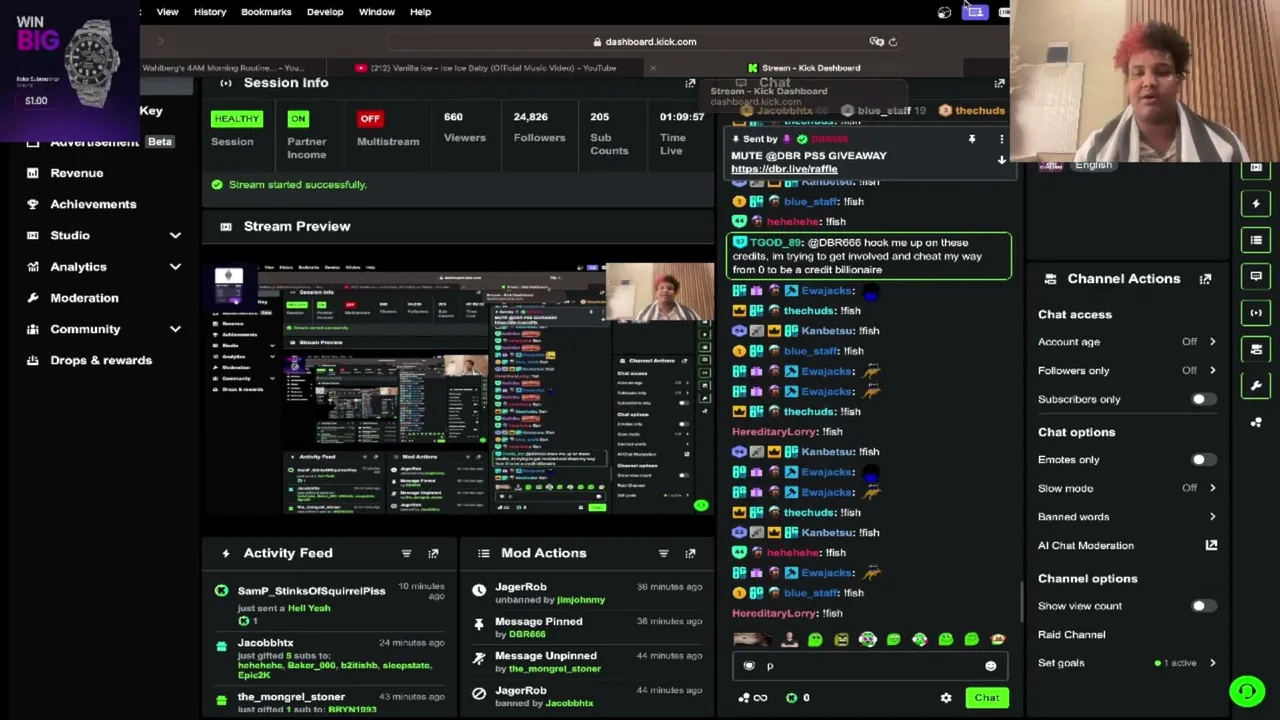Click the Achievements trophy icon

point(33,204)
